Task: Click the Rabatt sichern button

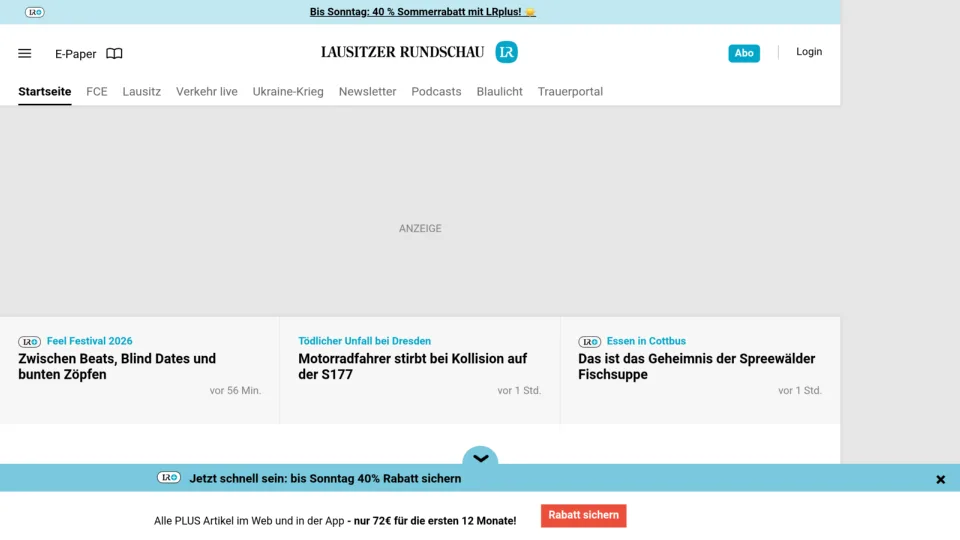Action: click(583, 516)
